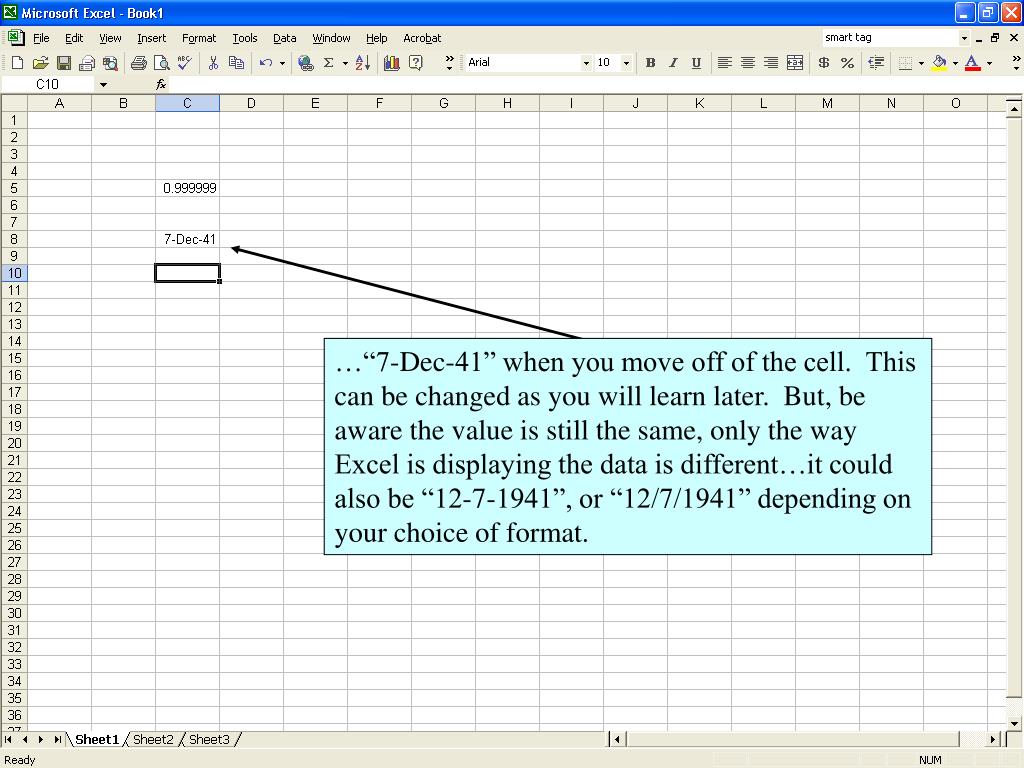Toggle Italic formatting
The width and height of the screenshot is (1024, 768).
pyautogui.click(x=673, y=63)
